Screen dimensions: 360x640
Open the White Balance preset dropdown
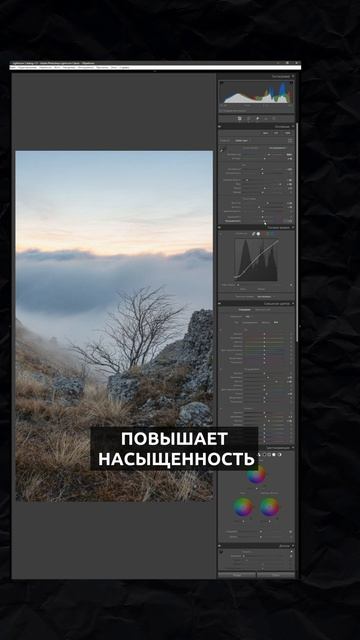pyautogui.click(x=277, y=148)
